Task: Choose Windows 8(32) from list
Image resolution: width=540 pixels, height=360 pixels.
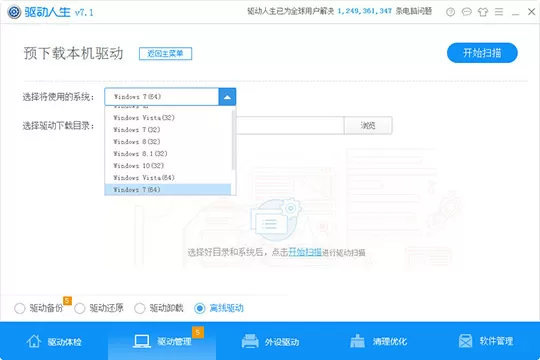Action: click(x=168, y=142)
